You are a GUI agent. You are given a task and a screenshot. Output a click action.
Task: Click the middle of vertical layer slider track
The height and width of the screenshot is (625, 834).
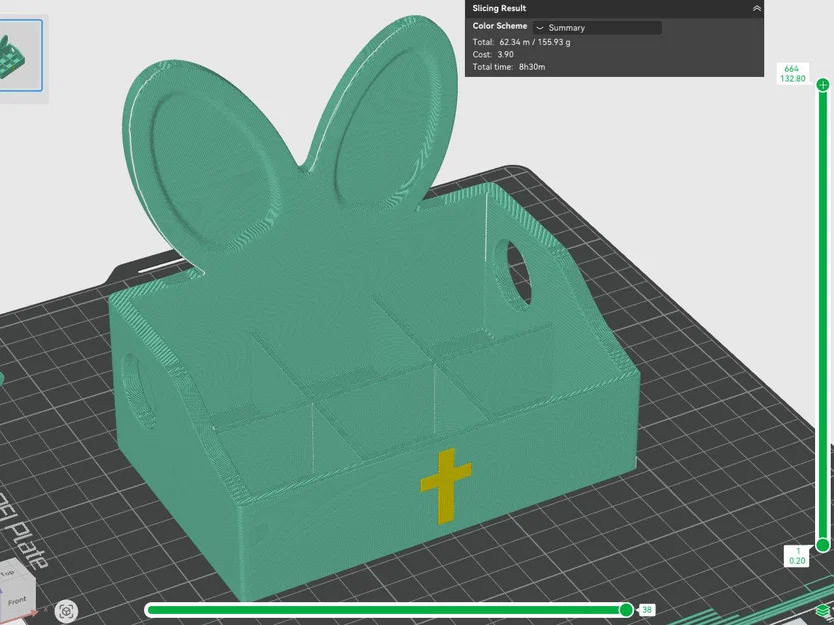(823, 315)
